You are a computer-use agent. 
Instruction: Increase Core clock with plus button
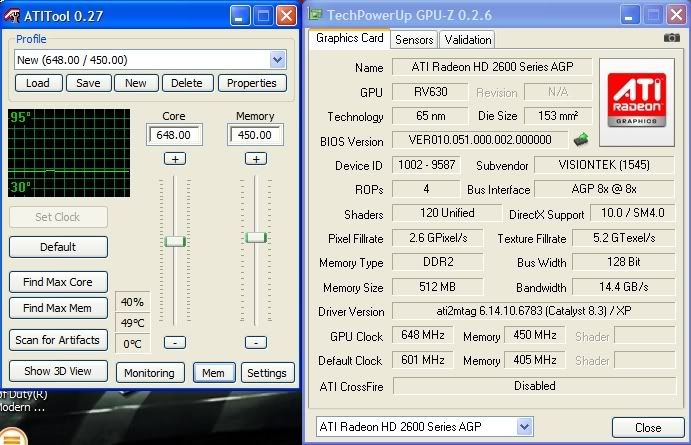point(175,159)
